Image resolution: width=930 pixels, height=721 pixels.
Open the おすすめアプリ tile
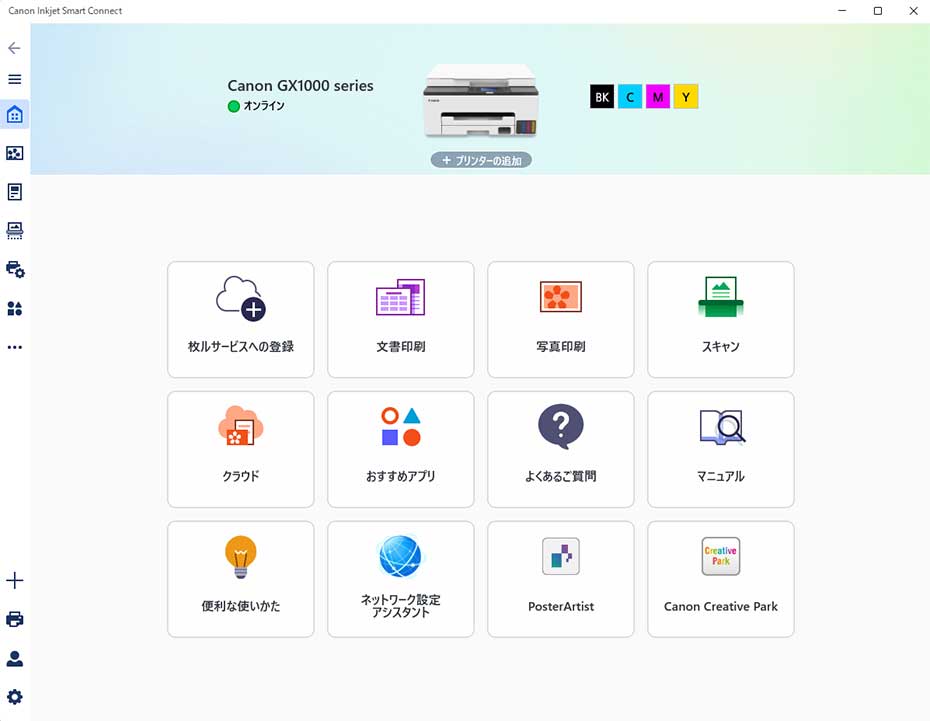pos(401,449)
